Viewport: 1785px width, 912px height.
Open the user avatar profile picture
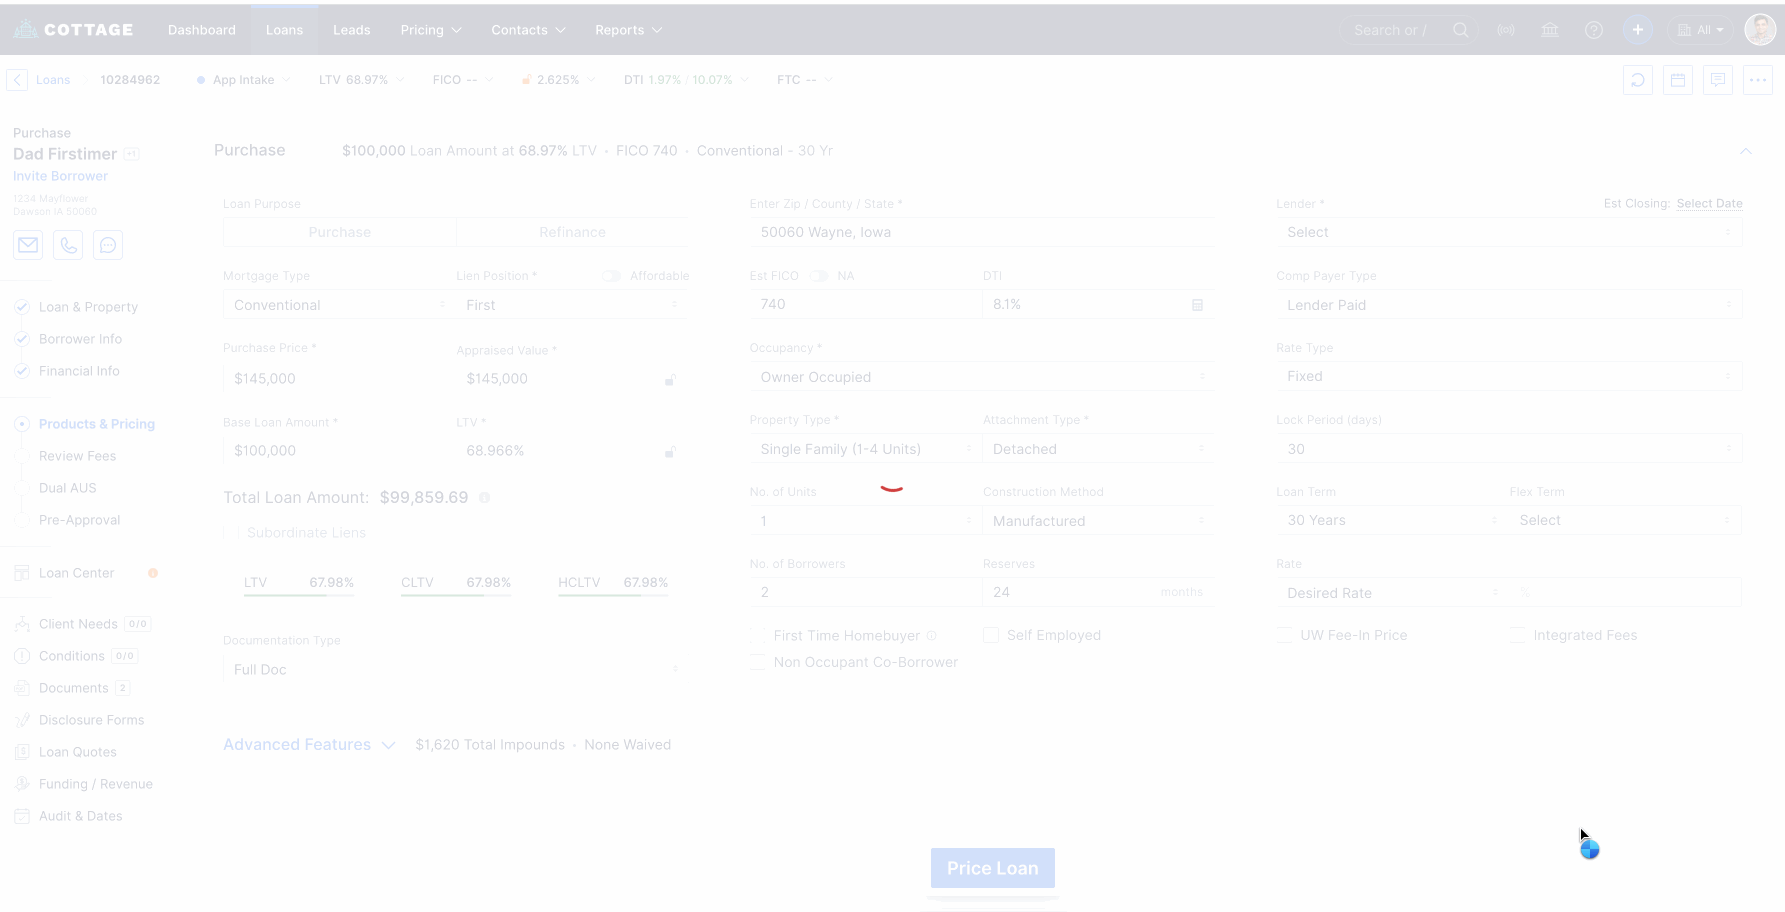coord(1760,30)
